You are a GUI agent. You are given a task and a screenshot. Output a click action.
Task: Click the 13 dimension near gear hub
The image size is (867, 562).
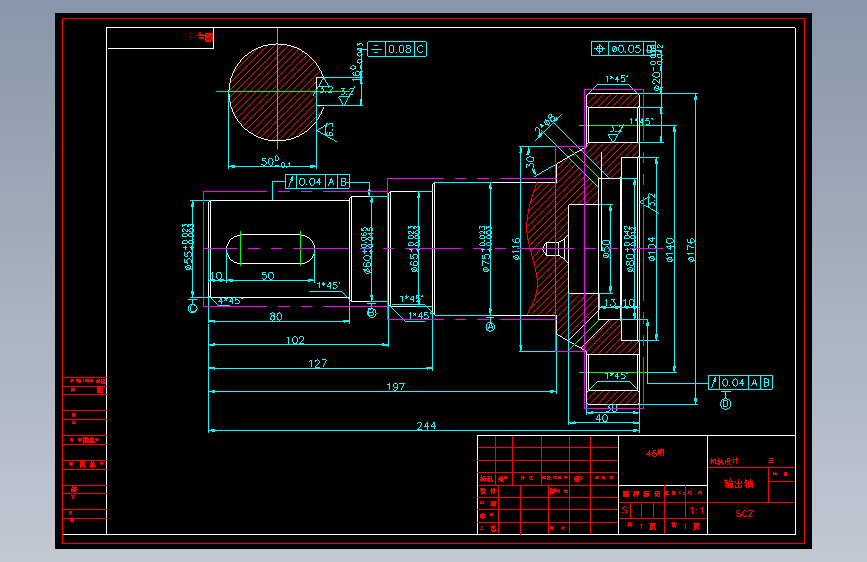[610, 303]
